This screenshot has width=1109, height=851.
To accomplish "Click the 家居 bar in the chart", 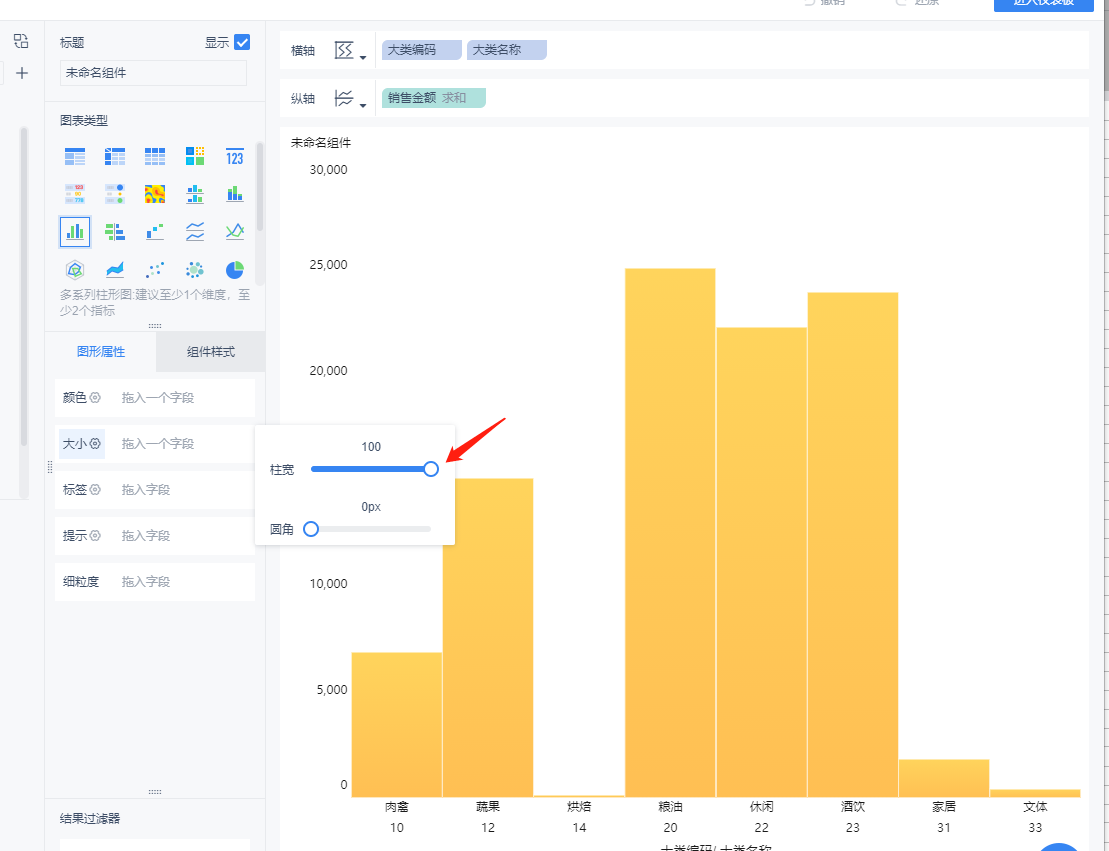I will click(x=943, y=778).
